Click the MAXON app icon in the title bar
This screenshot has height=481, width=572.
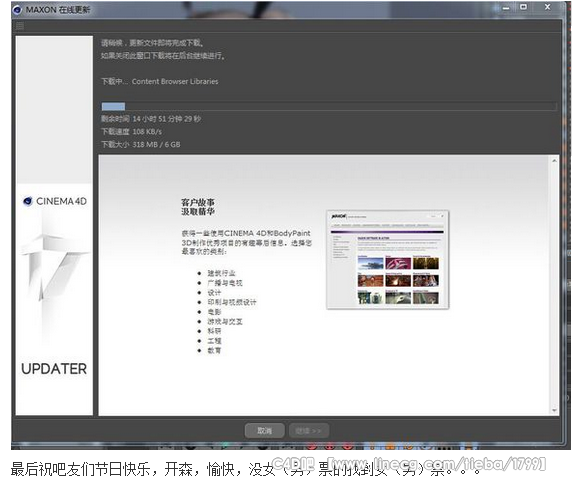(17, 9)
